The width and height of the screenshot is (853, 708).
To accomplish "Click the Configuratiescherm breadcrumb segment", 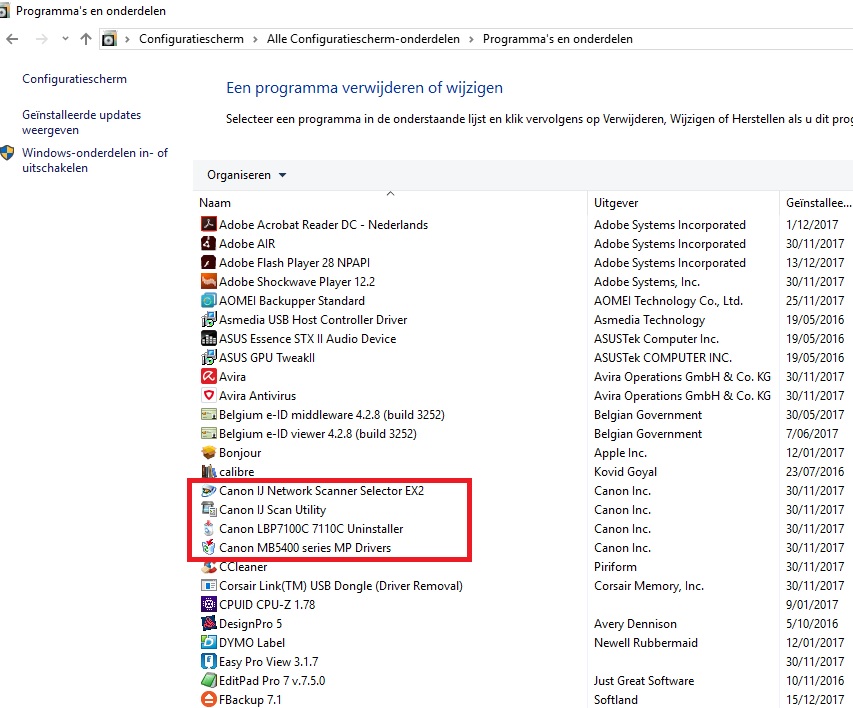I will [191, 39].
